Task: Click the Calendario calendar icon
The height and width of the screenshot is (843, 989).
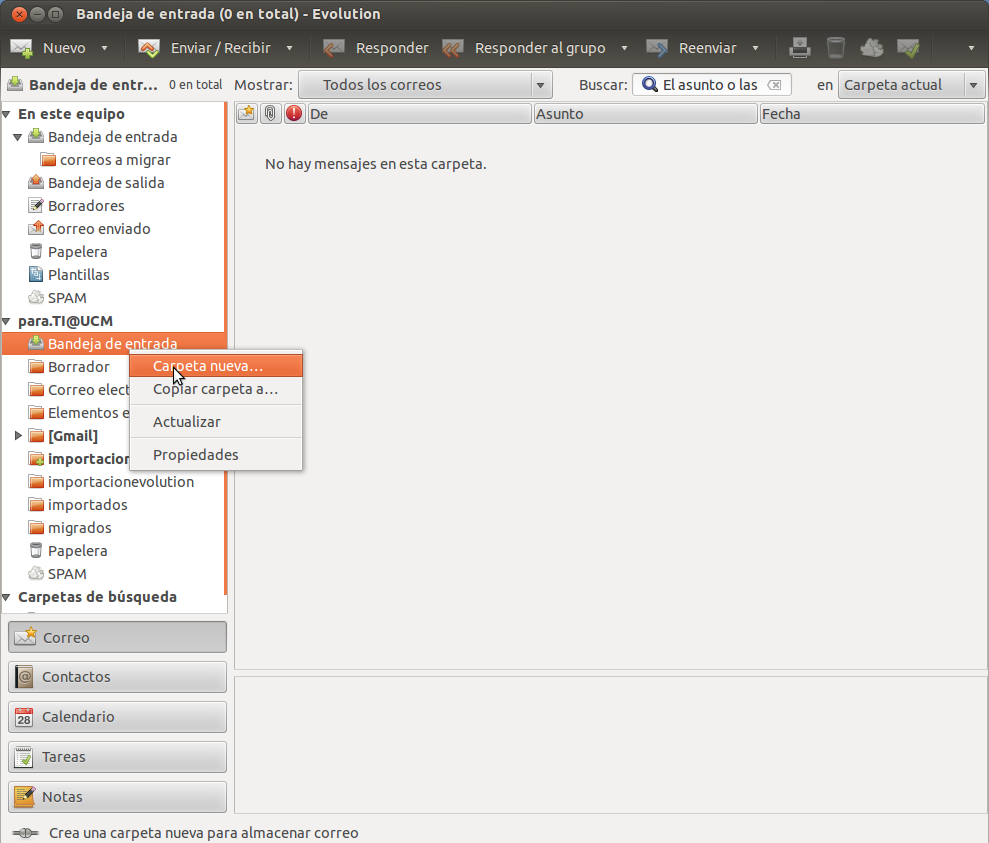Action: click(x=24, y=717)
